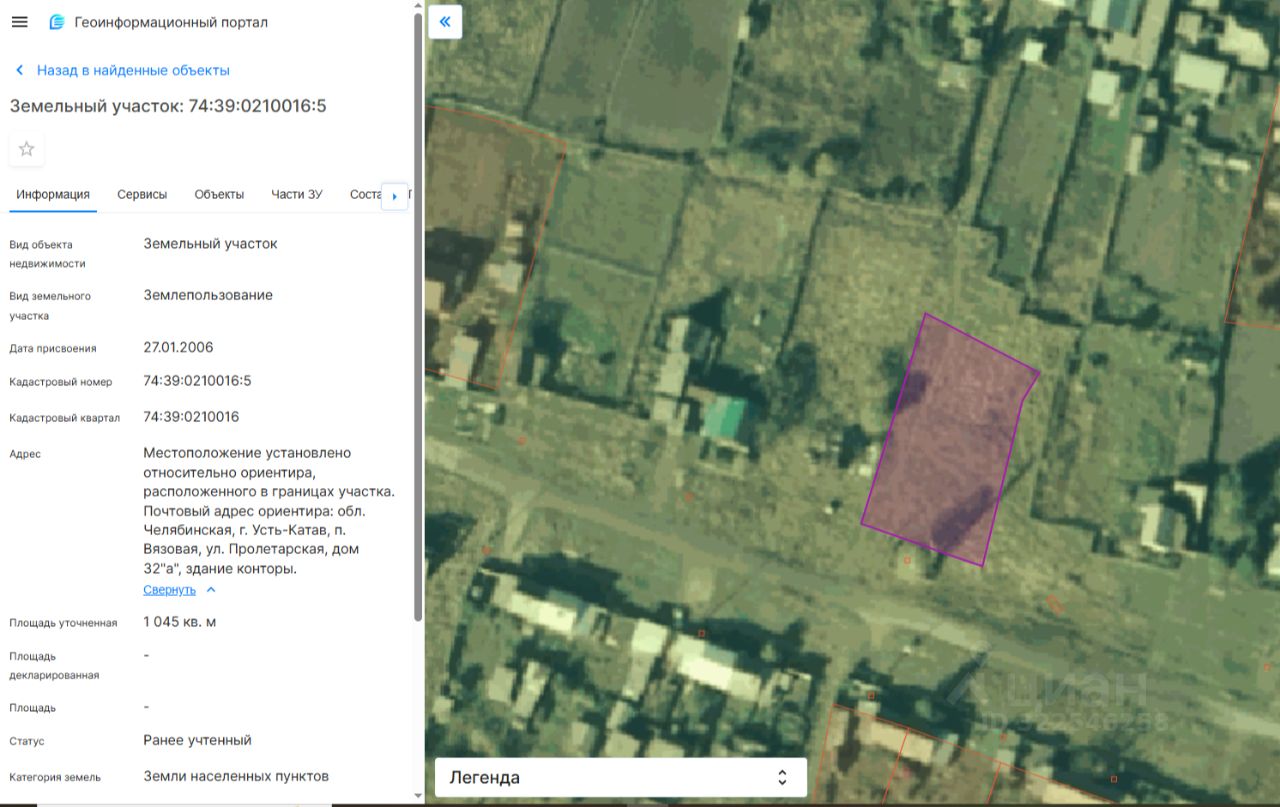Expand the Легенда dropdown
Image resolution: width=1280 pixels, height=807 pixels.
tap(620, 777)
